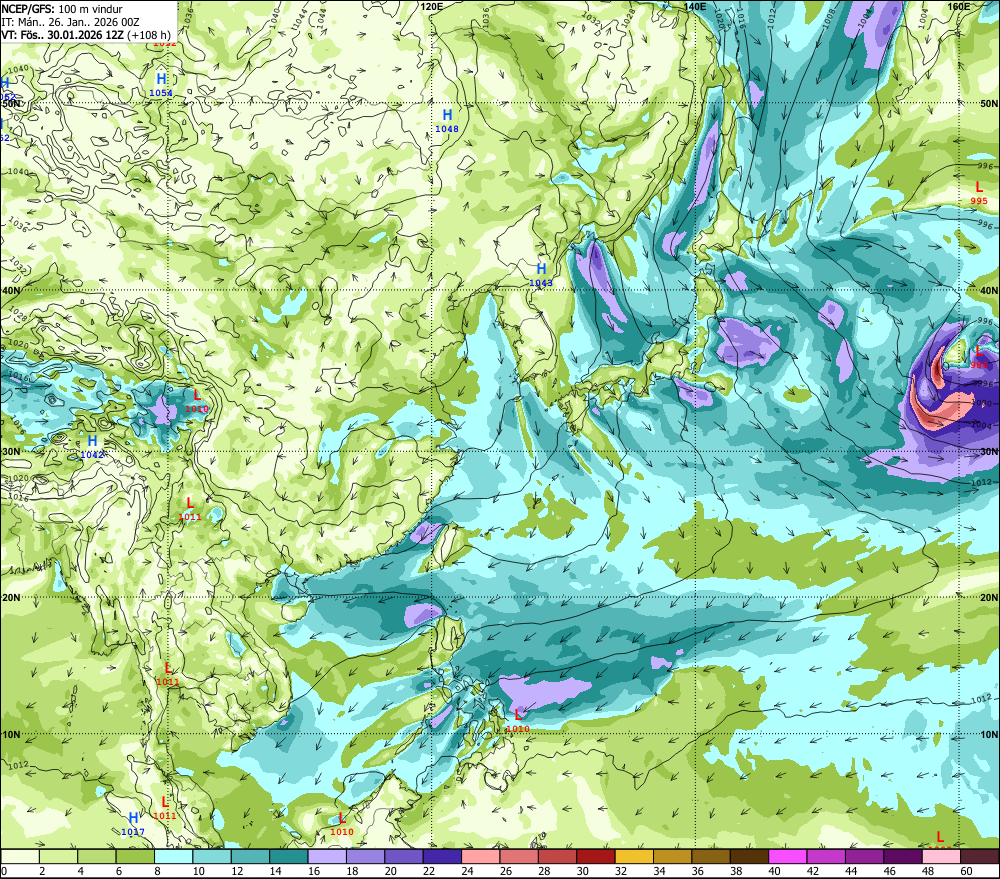Pick the 46–48 deep purple legend swatch
1000x879 pixels.
click(902, 856)
